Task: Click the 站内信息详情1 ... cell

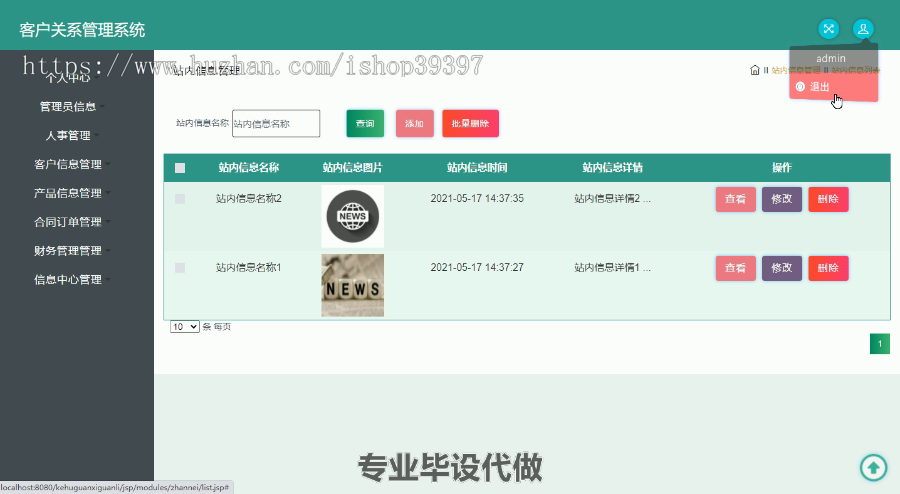Action: tap(612, 267)
